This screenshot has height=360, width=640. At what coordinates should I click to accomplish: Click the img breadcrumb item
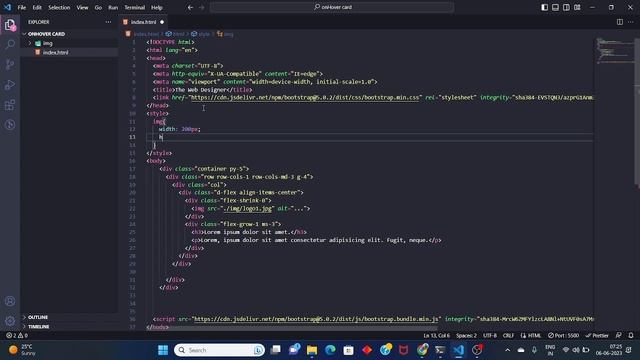click(x=225, y=34)
